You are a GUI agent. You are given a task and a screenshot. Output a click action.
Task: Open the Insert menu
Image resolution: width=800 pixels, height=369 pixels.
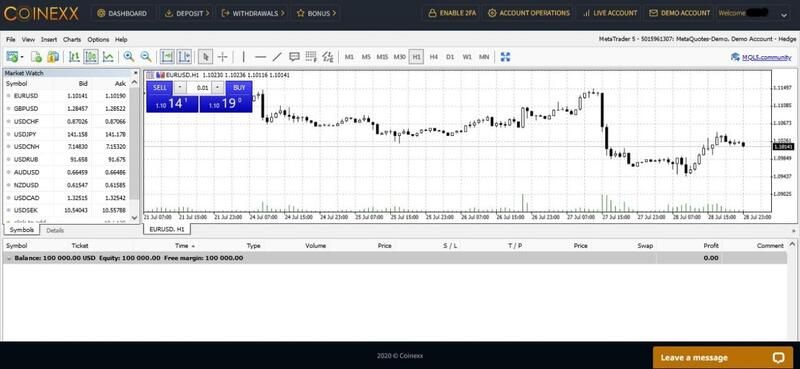[49, 39]
